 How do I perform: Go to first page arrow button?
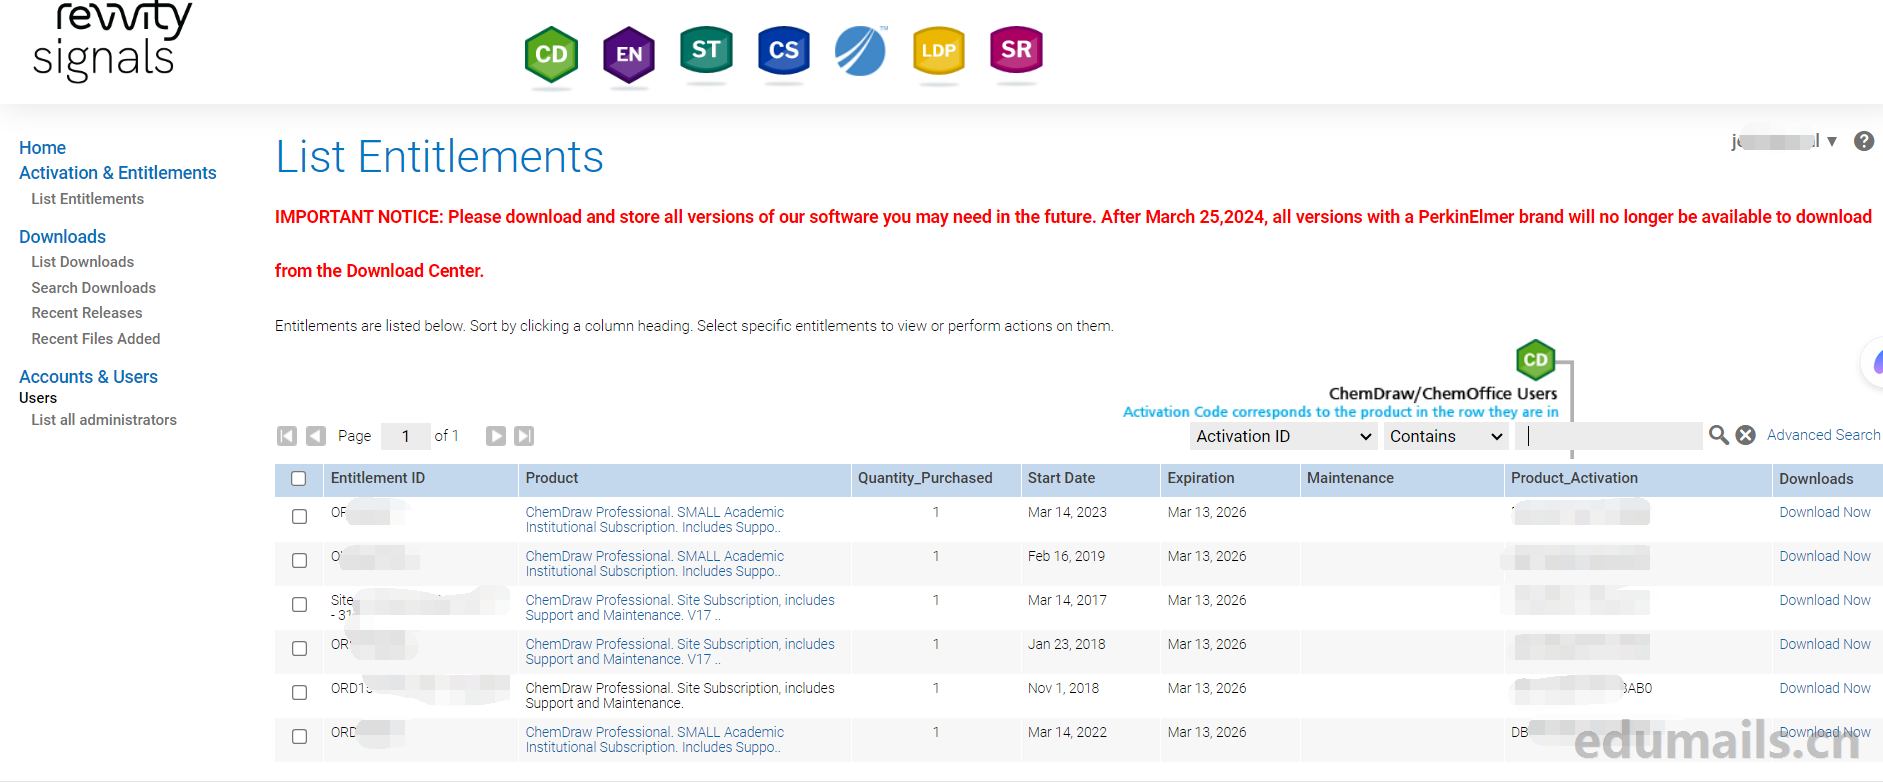click(287, 436)
